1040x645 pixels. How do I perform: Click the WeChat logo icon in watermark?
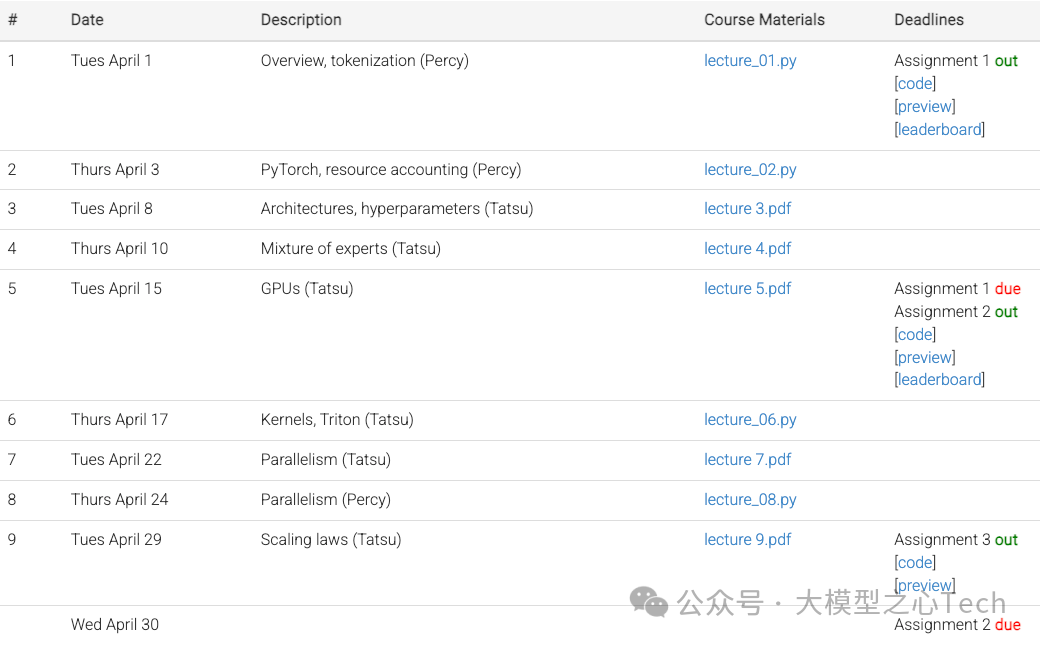coord(649,602)
